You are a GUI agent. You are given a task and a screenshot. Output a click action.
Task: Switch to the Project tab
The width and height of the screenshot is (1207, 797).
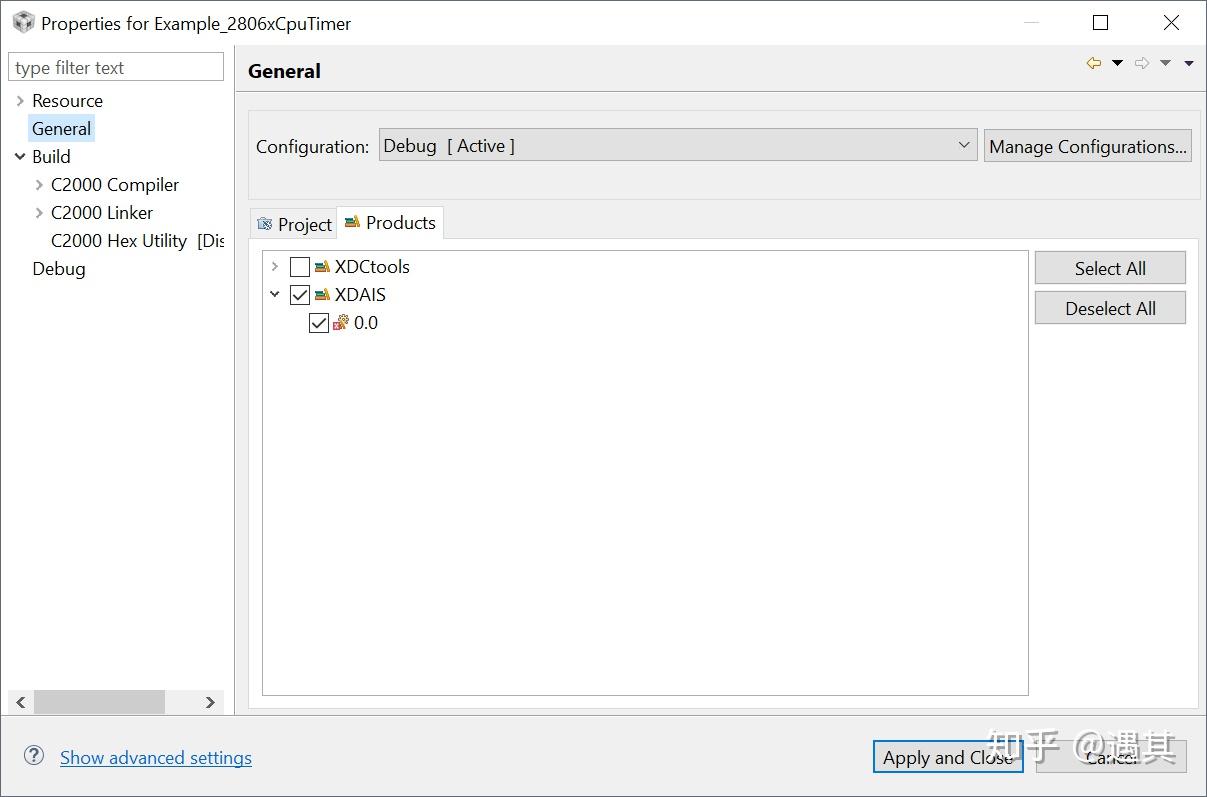point(294,225)
